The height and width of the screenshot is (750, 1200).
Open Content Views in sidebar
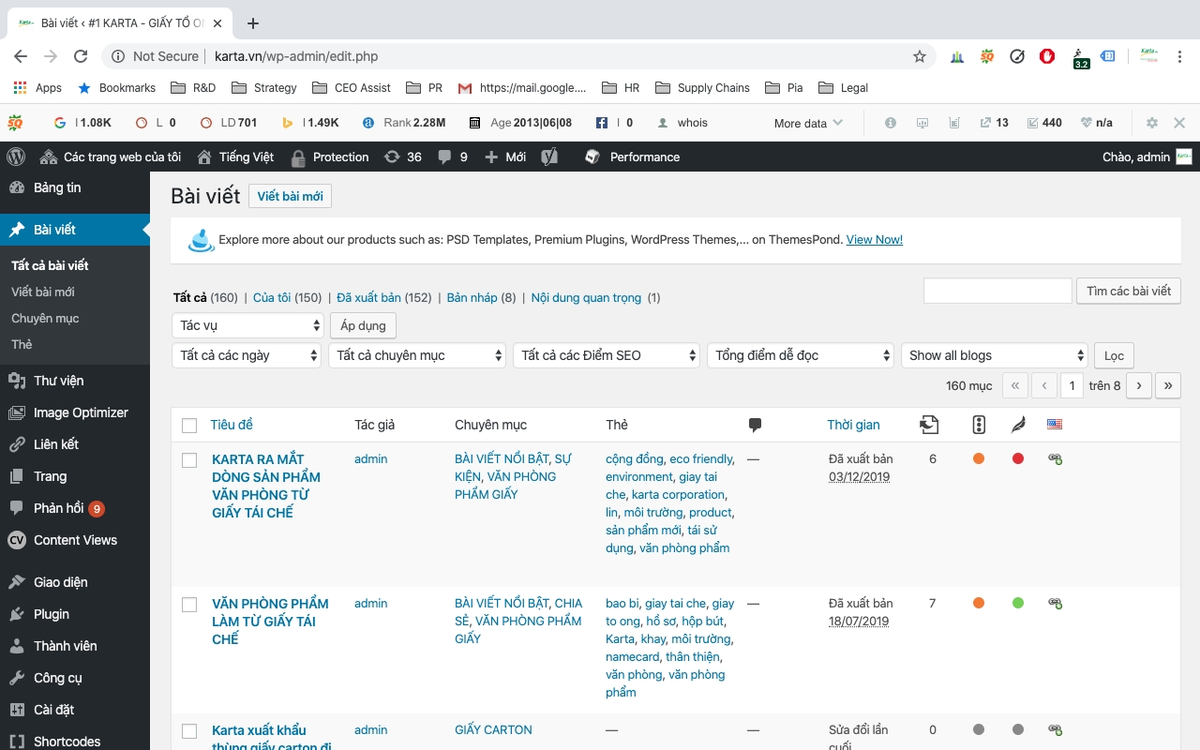75,540
